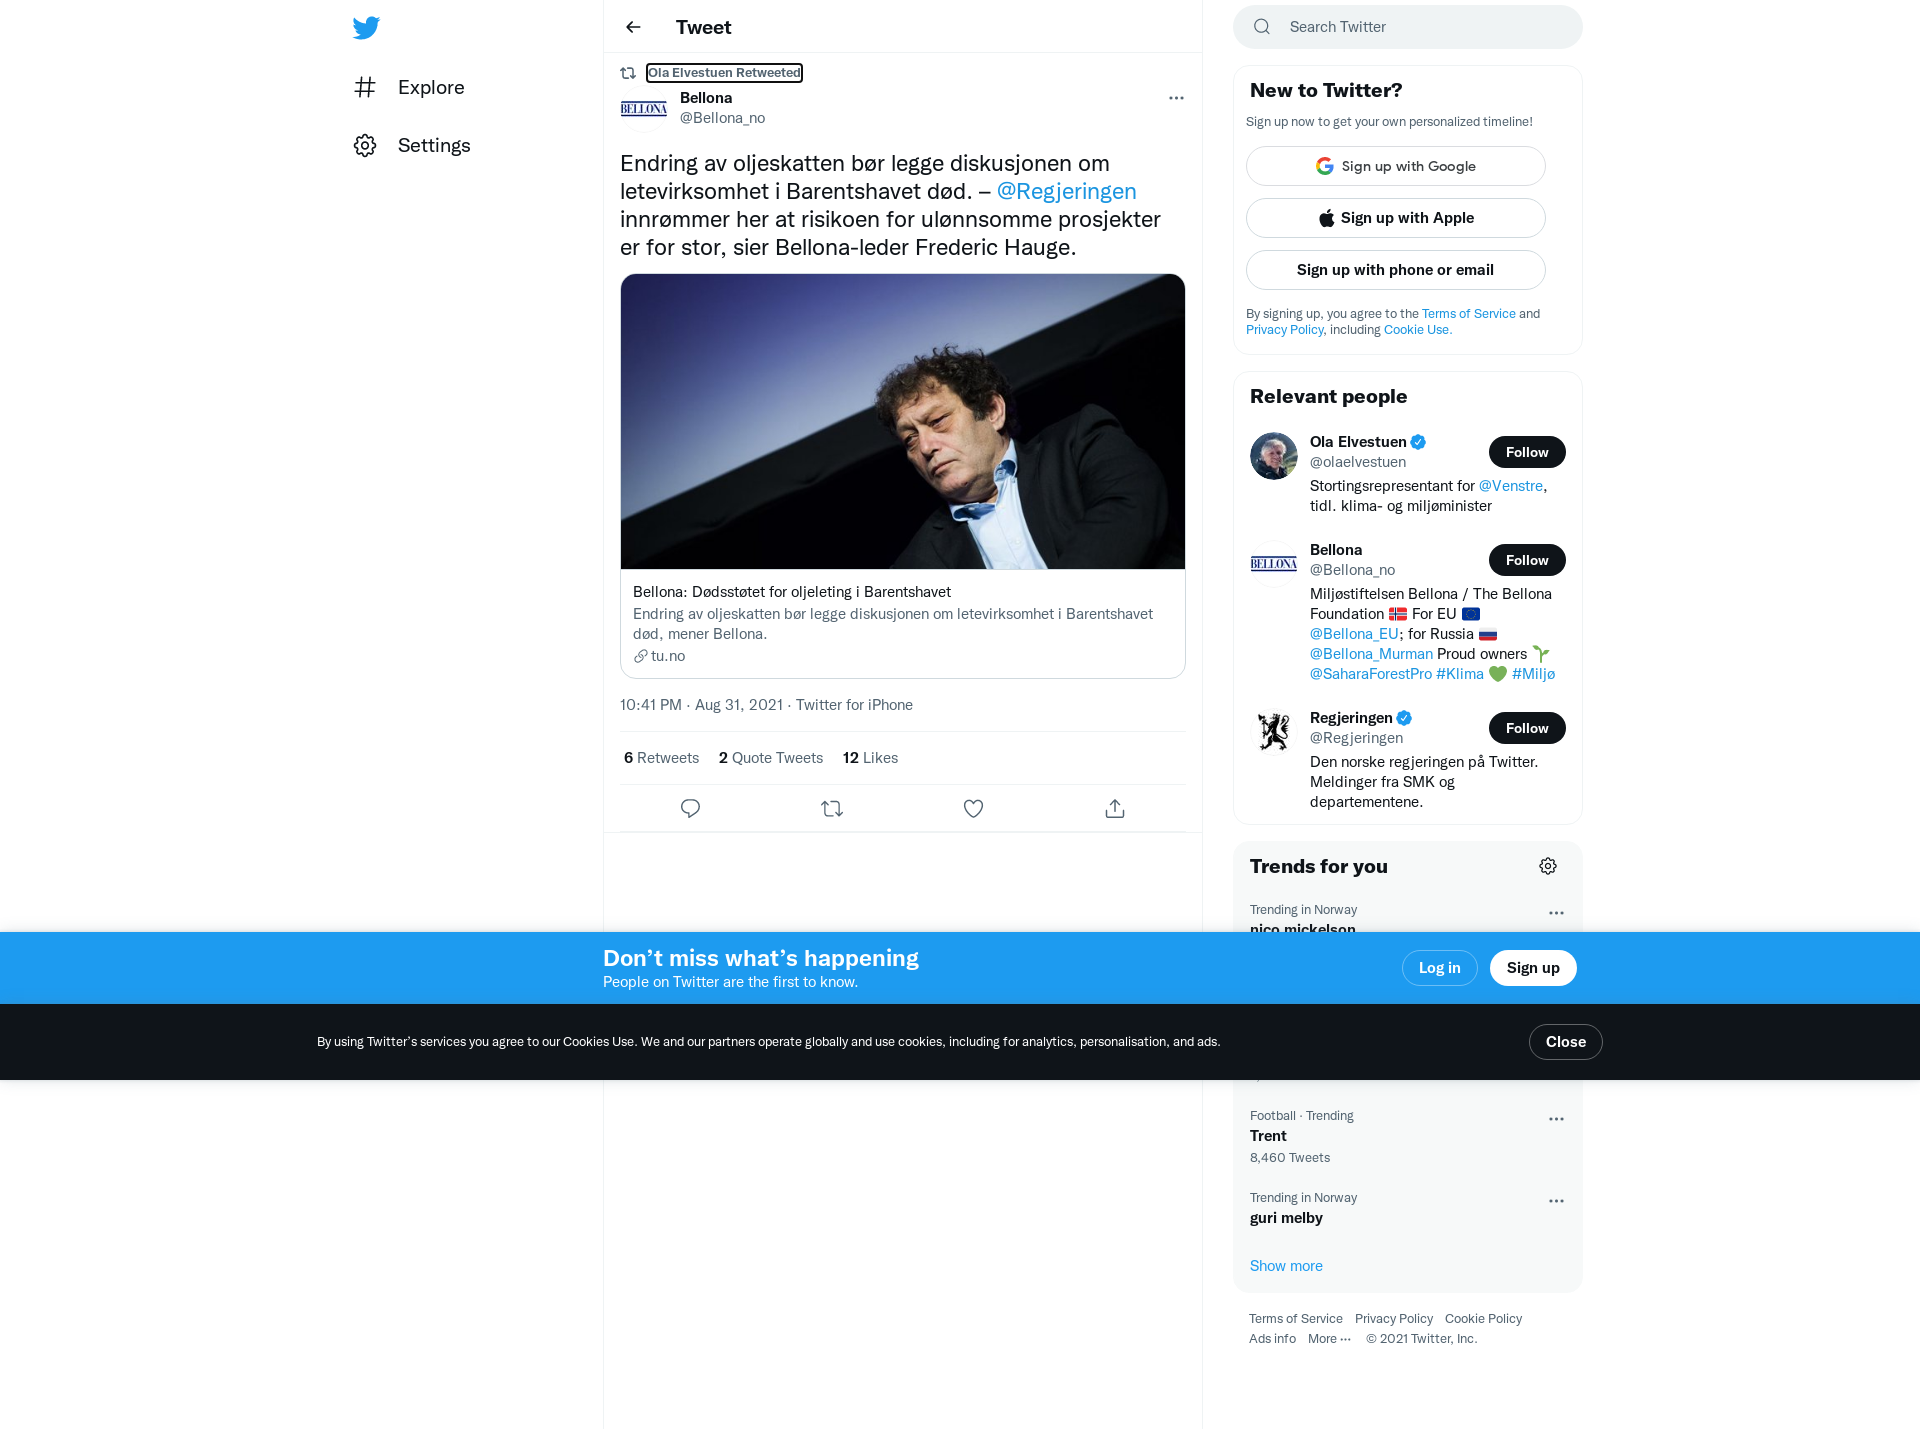Viewport: 1920px width, 1429px height.
Task: Open options for guri melby trend
Action: [x=1556, y=1201]
